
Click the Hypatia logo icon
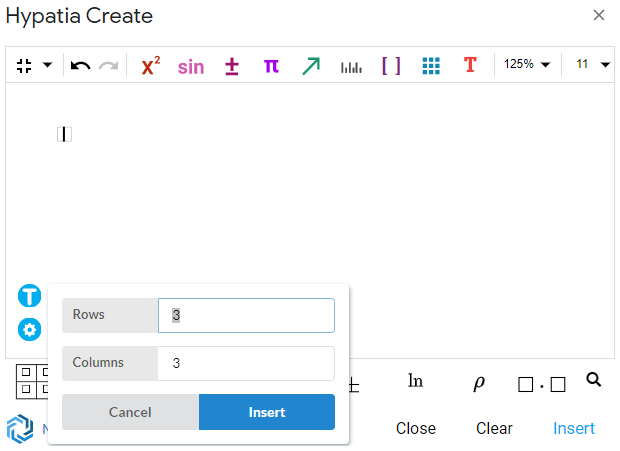(20, 428)
